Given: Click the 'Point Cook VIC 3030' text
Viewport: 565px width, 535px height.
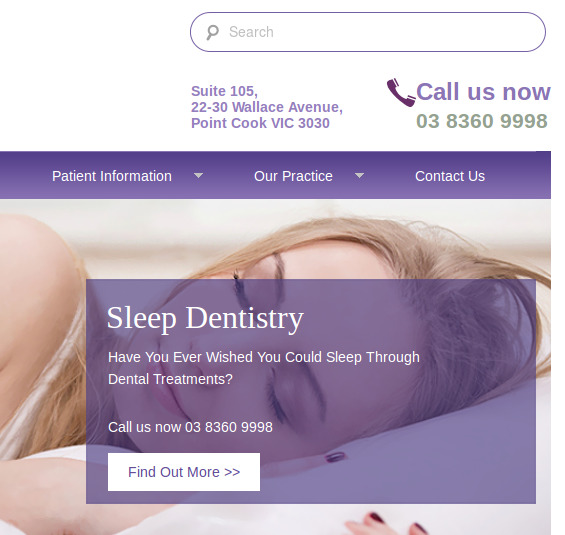Looking at the screenshot, I should (260, 123).
